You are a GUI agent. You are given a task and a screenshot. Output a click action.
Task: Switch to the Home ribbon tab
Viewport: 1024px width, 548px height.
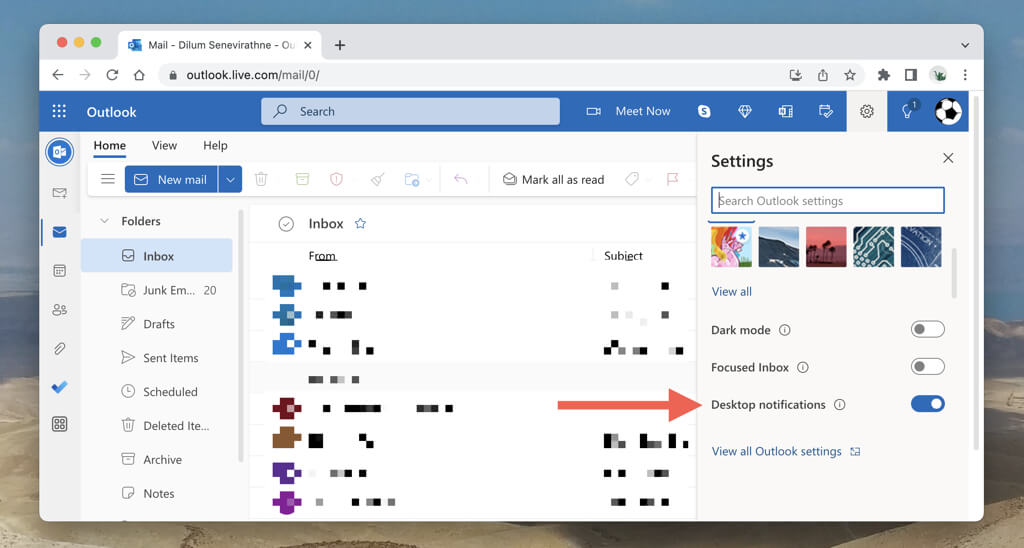pyautogui.click(x=110, y=146)
